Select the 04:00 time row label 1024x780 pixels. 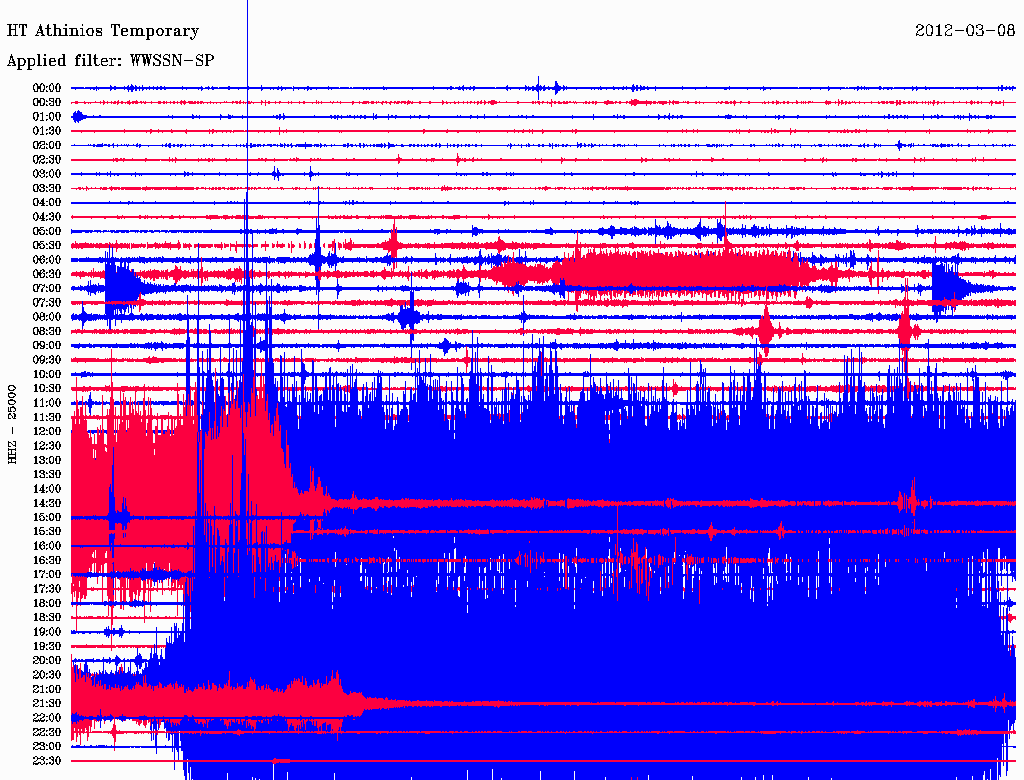click(x=47, y=203)
